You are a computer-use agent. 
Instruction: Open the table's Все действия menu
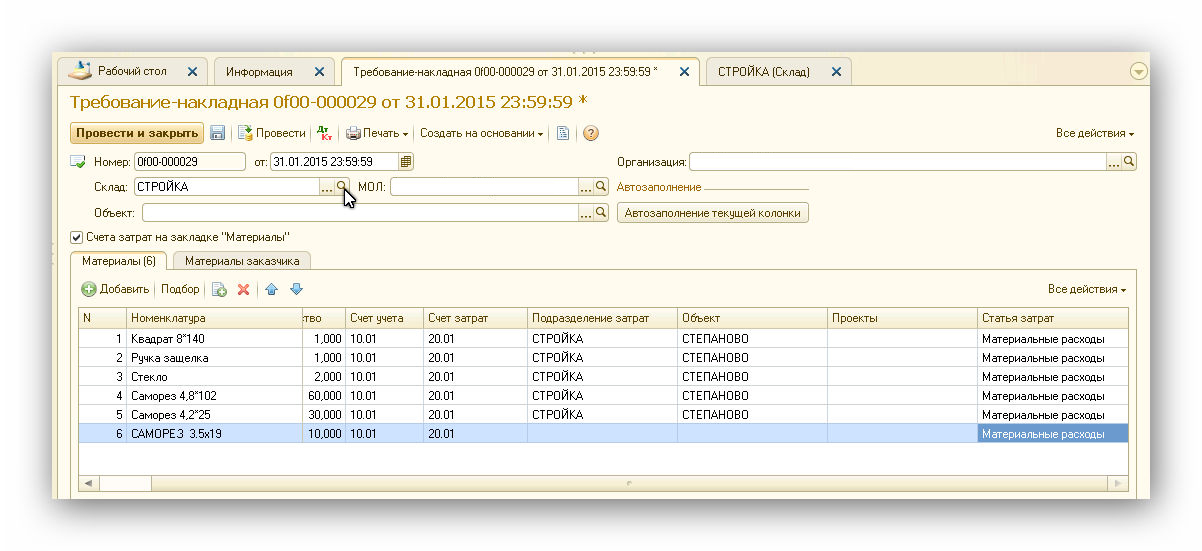pyautogui.click(x=1087, y=289)
